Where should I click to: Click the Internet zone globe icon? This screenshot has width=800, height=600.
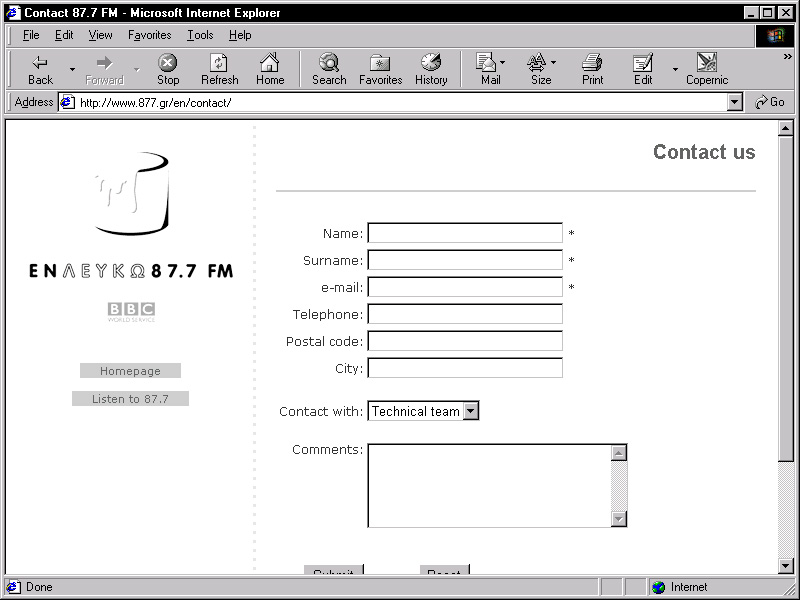659,587
